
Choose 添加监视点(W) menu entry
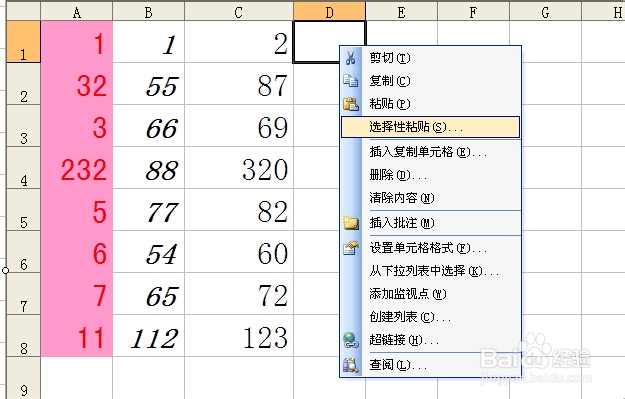430,294
